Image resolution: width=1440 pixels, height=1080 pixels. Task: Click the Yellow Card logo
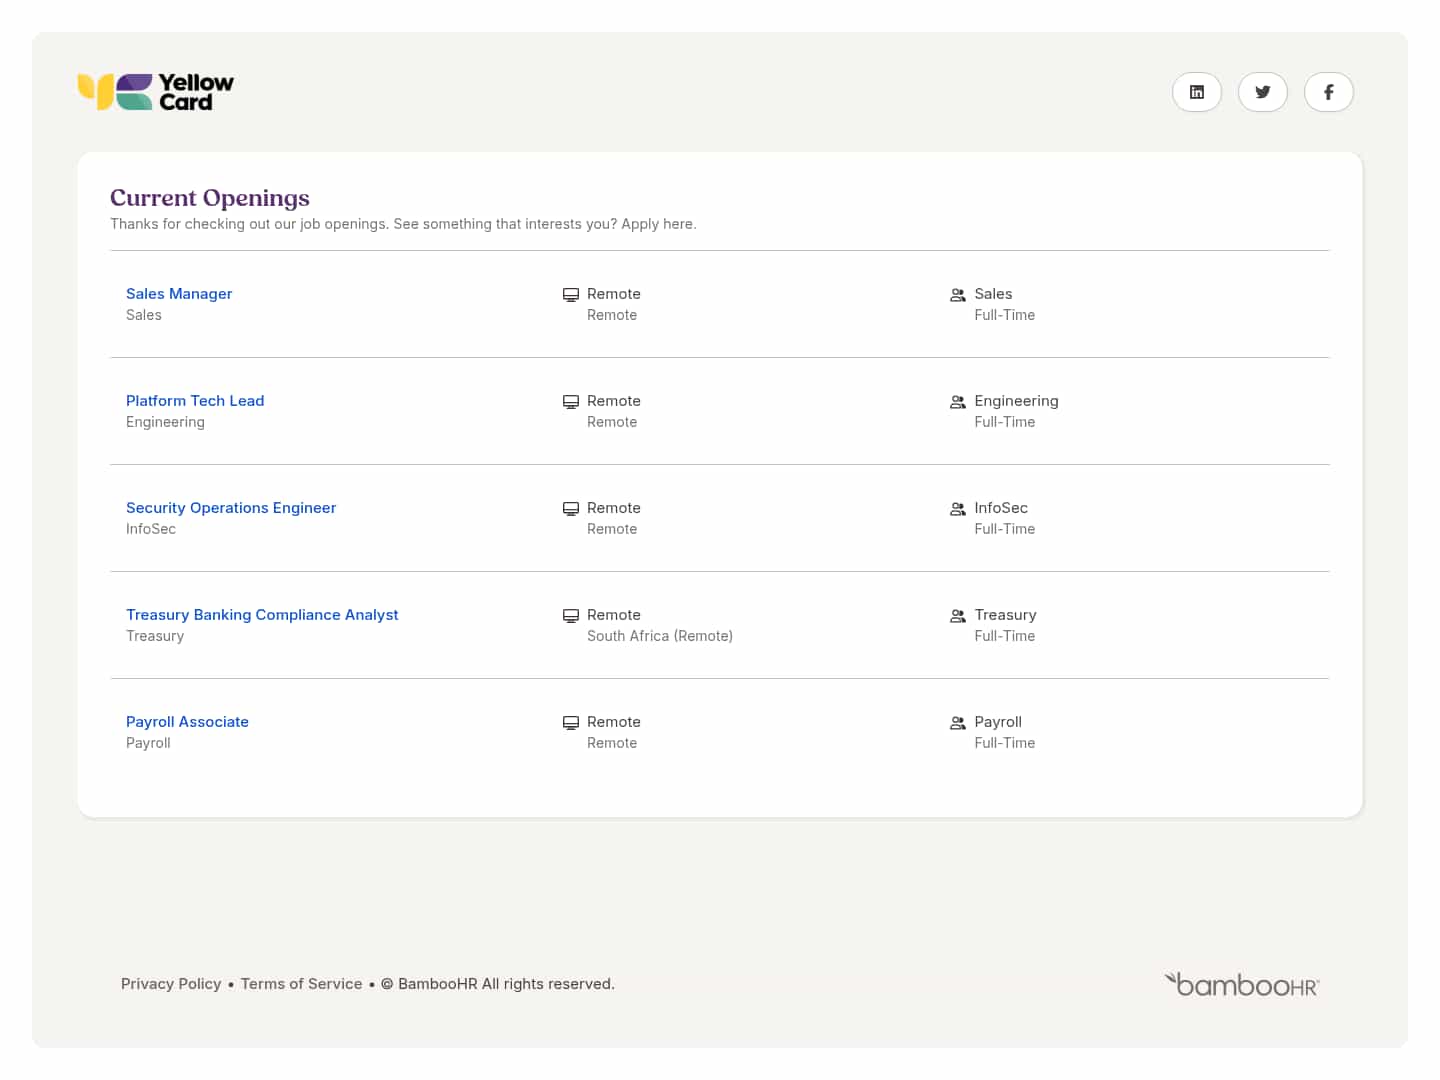click(x=156, y=92)
